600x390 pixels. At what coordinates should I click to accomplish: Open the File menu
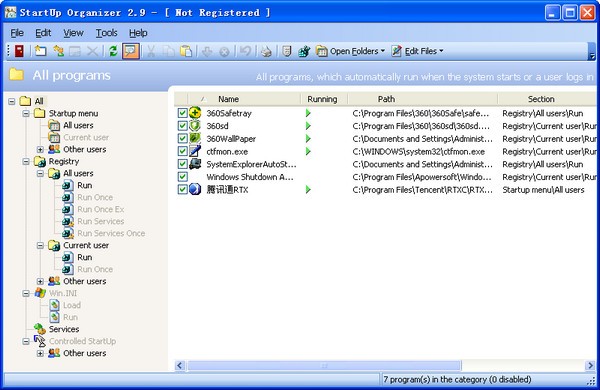click(17, 33)
